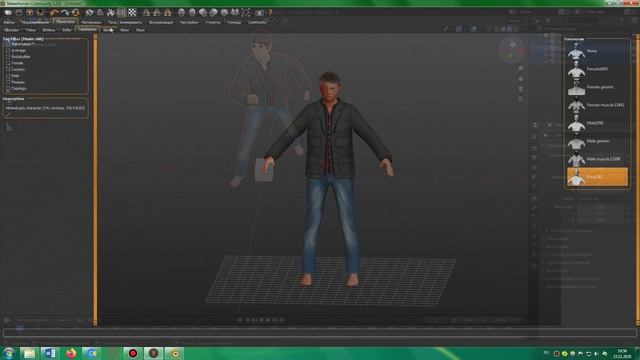640x360 pixels.
Task: Click the circular Reset model icon
Action: click(76, 13)
